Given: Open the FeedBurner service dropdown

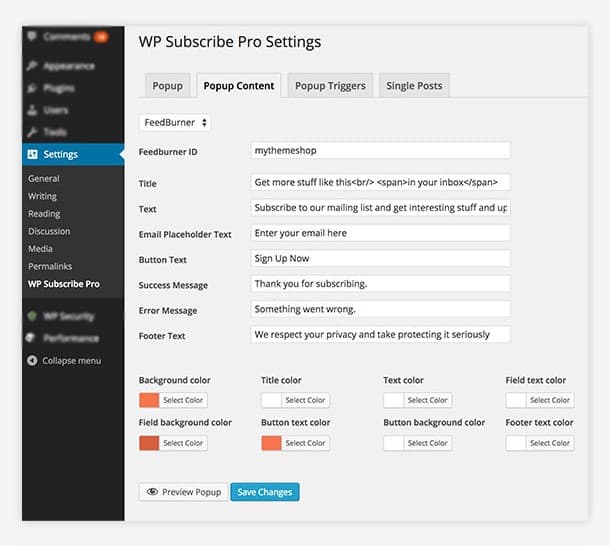Looking at the screenshot, I should pyautogui.click(x=175, y=122).
